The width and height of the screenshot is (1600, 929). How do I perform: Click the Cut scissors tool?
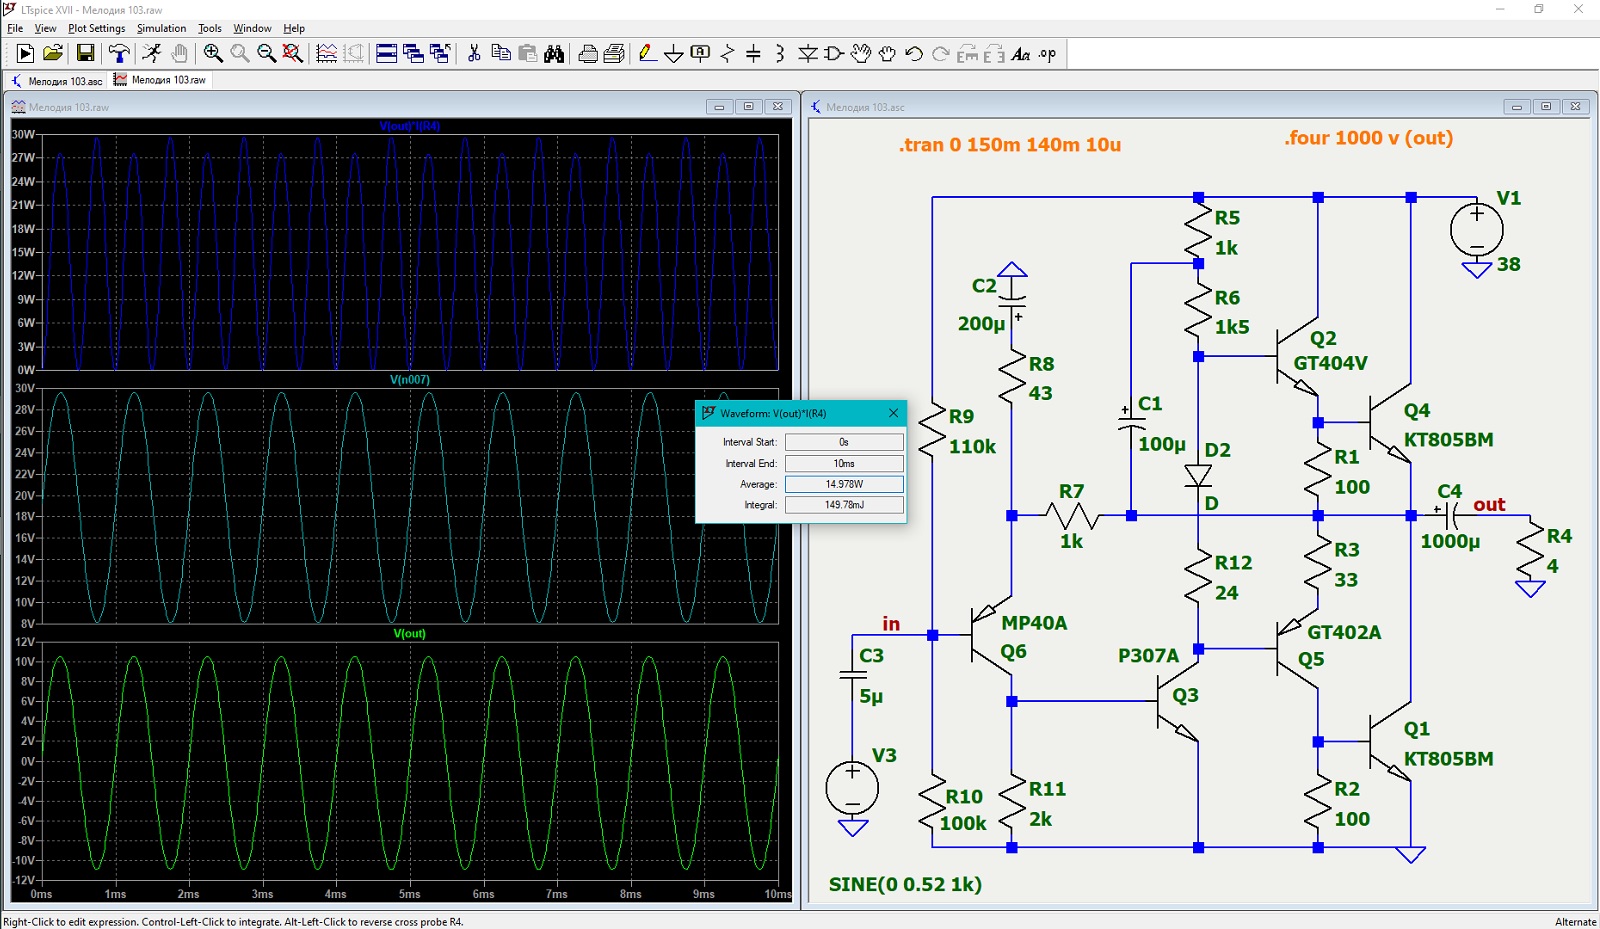474,54
